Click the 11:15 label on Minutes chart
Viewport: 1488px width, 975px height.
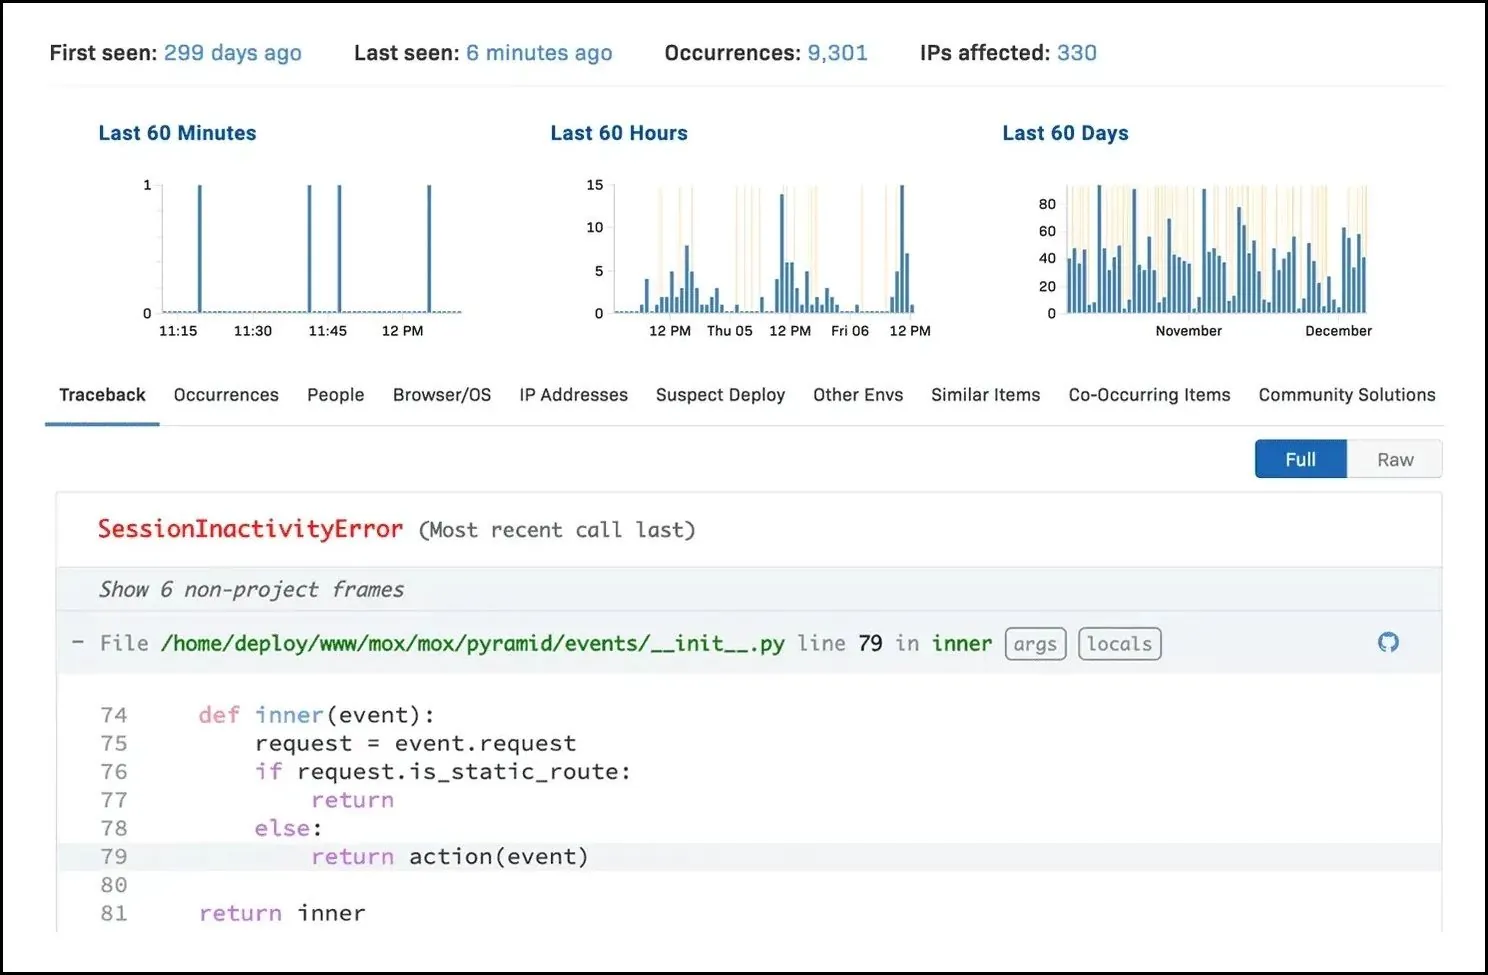pos(178,331)
